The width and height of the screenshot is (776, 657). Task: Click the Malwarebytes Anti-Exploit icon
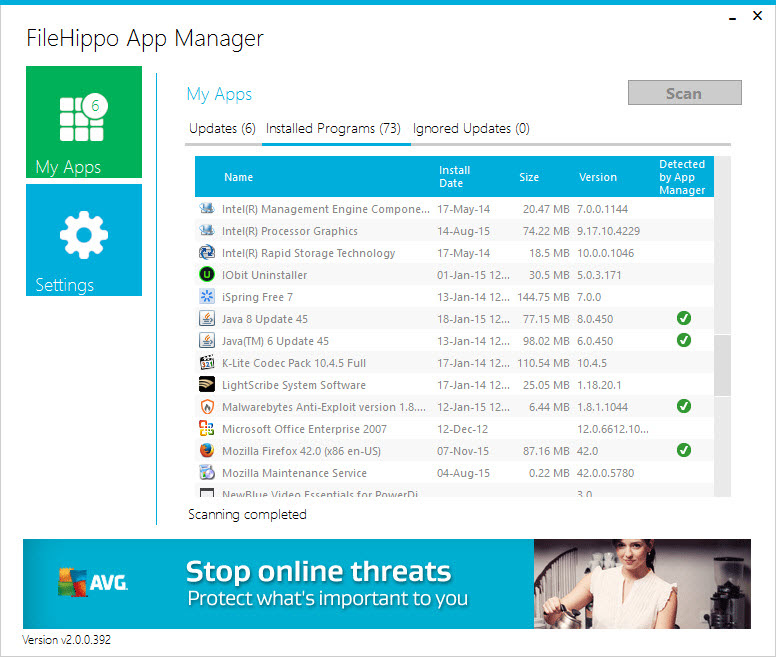pos(207,406)
